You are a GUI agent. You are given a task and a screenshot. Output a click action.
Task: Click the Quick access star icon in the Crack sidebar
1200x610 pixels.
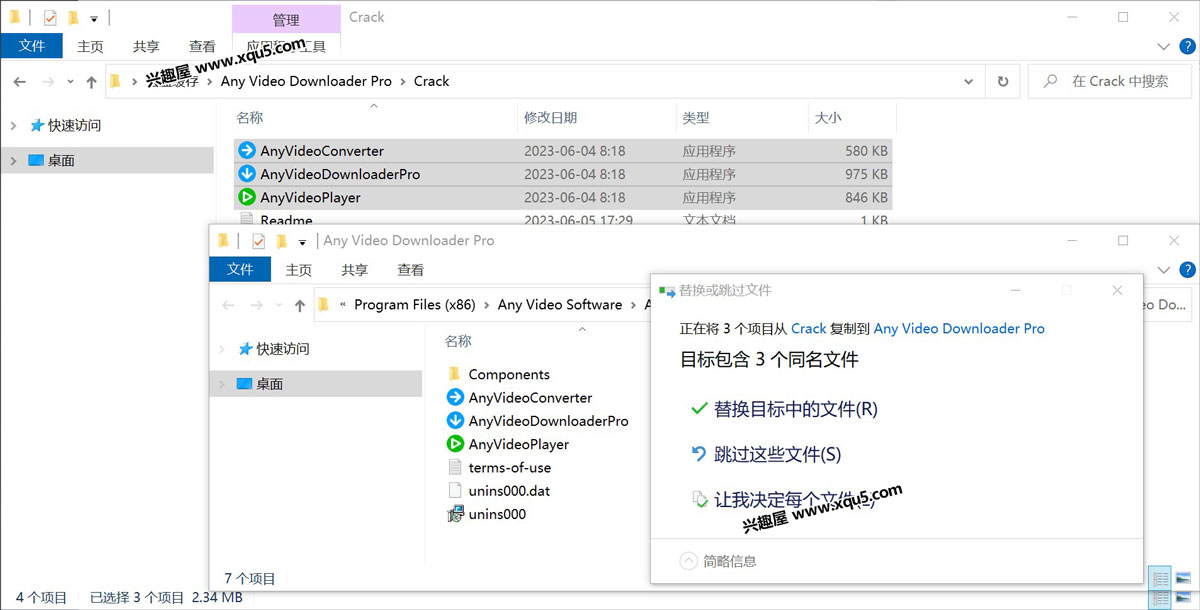pos(37,125)
